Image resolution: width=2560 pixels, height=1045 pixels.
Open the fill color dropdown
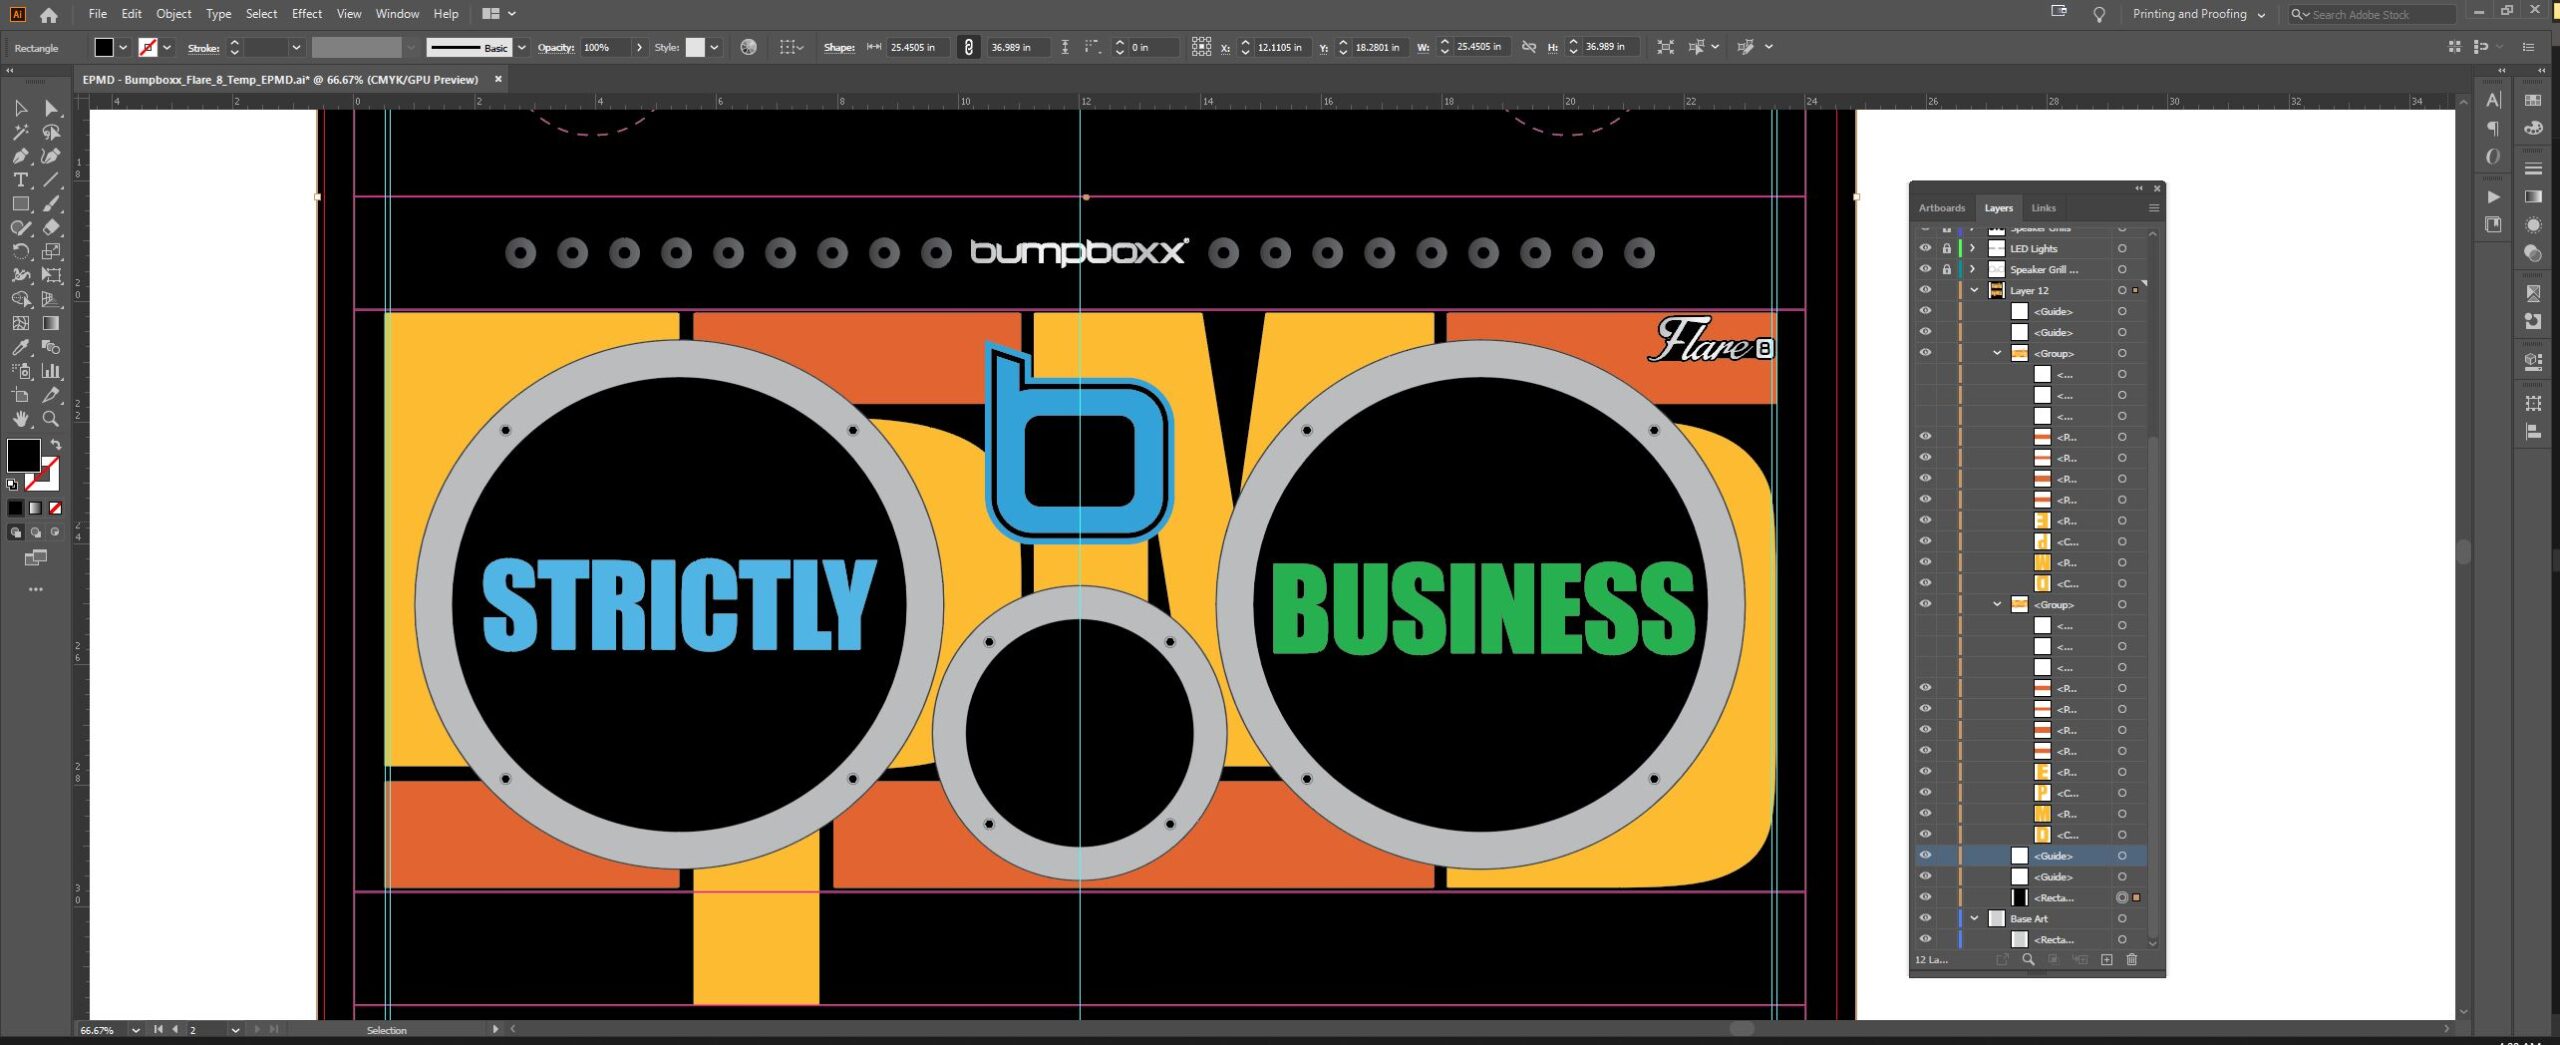(x=123, y=47)
